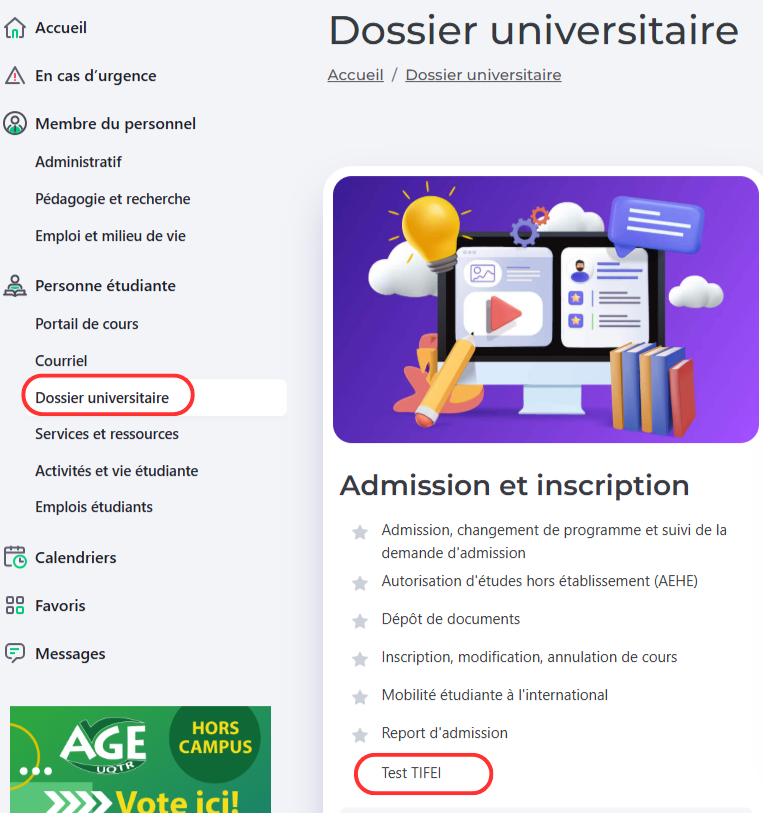Open Emploi et milieu de vie
This screenshot has width=763, height=813.
pos(110,236)
